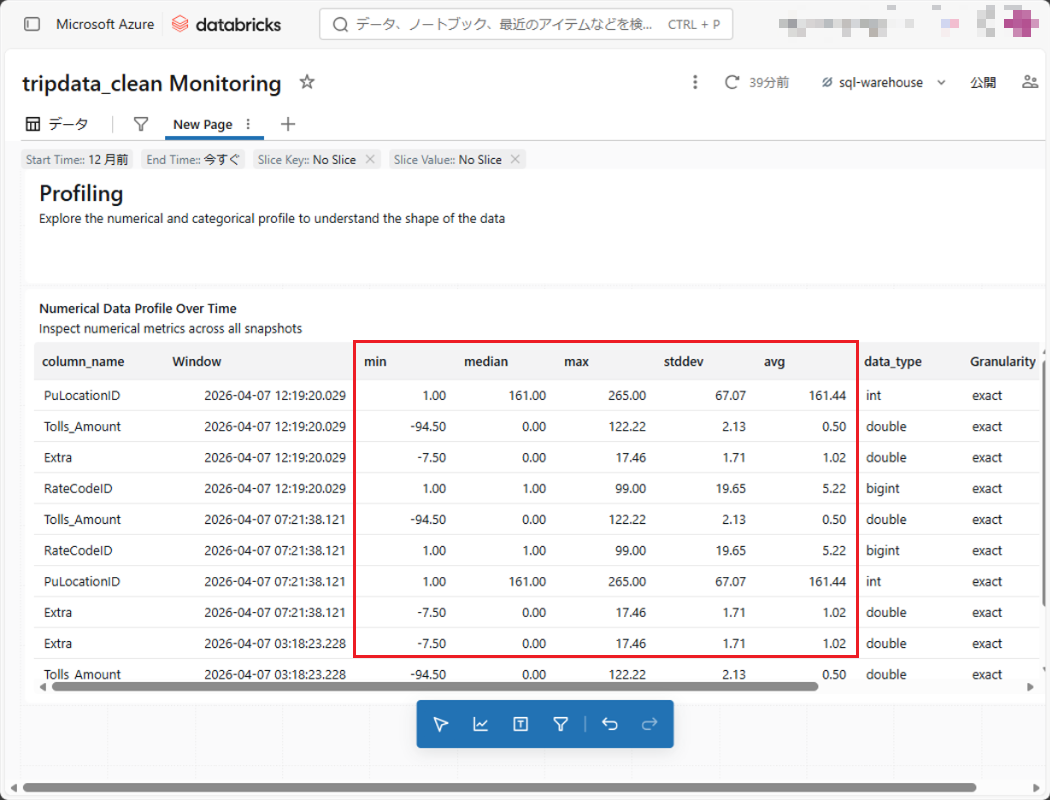Add a visualization with the chart tool
Image resolution: width=1050 pixels, height=800 pixels.
(481, 724)
